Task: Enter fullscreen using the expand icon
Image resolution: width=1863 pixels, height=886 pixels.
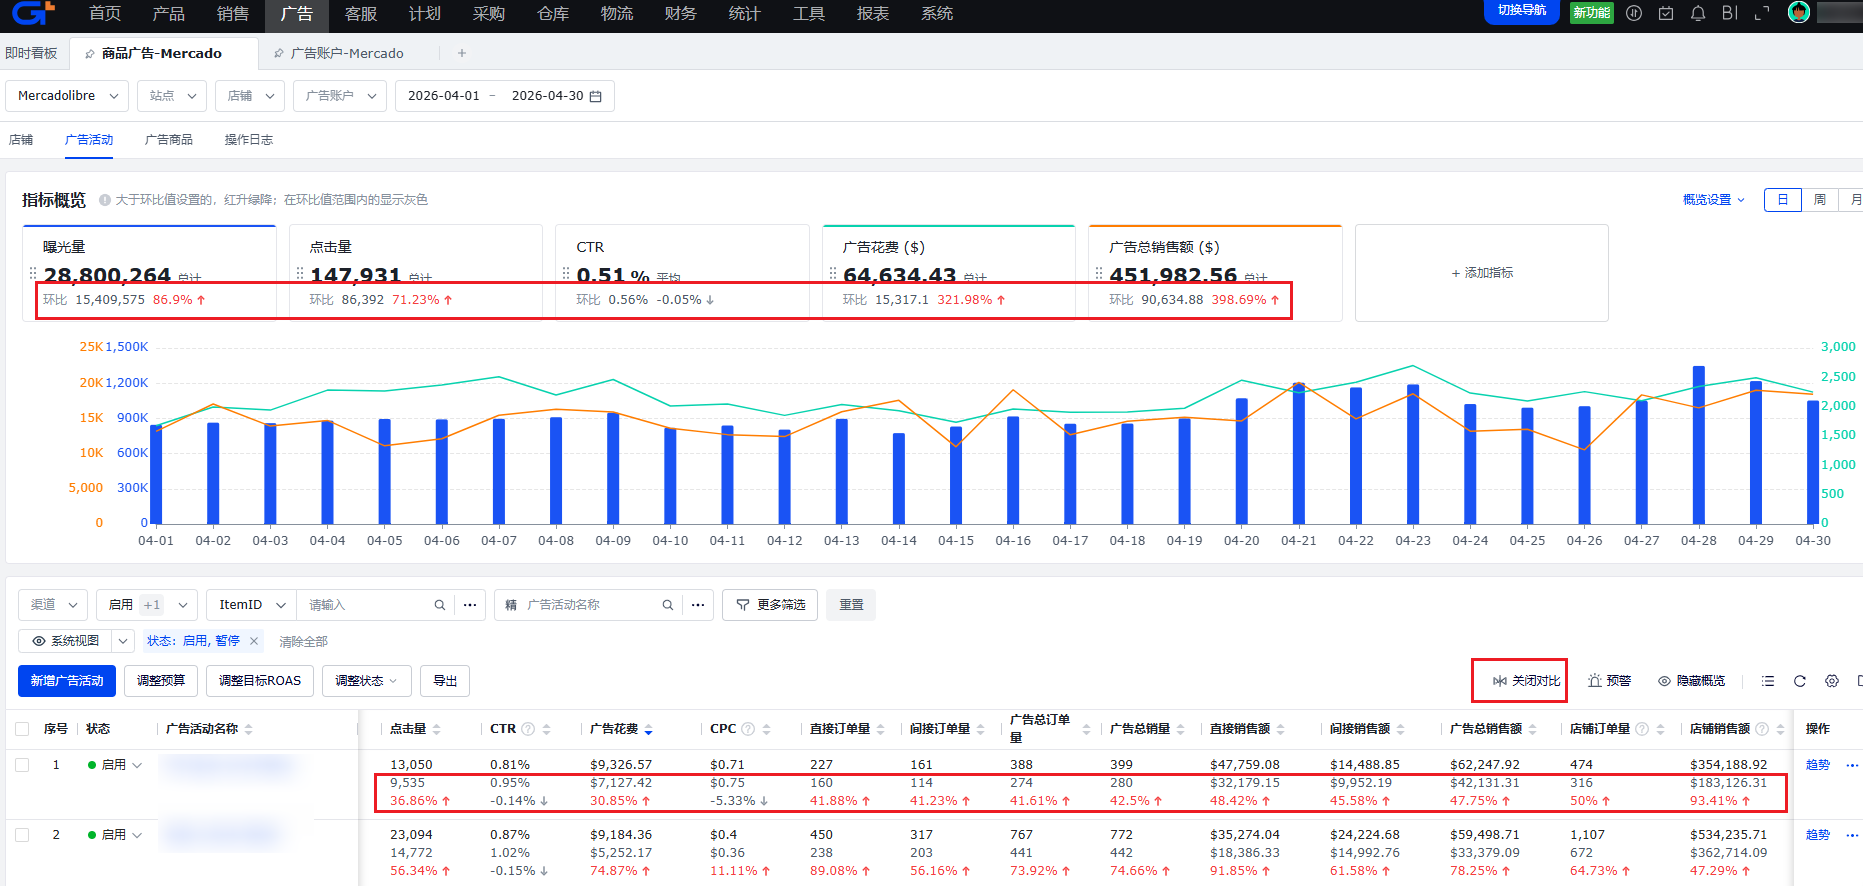Action: 1762,13
